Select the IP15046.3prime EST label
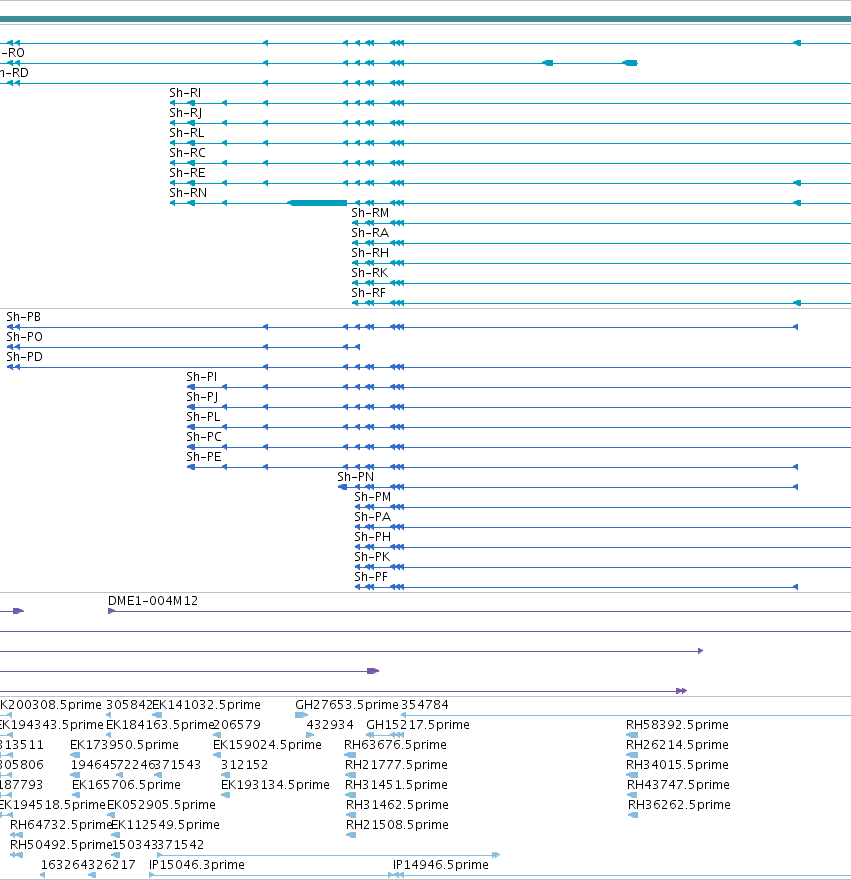Image resolution: width=851 pixels, height=880 pixels. [196, 865]
